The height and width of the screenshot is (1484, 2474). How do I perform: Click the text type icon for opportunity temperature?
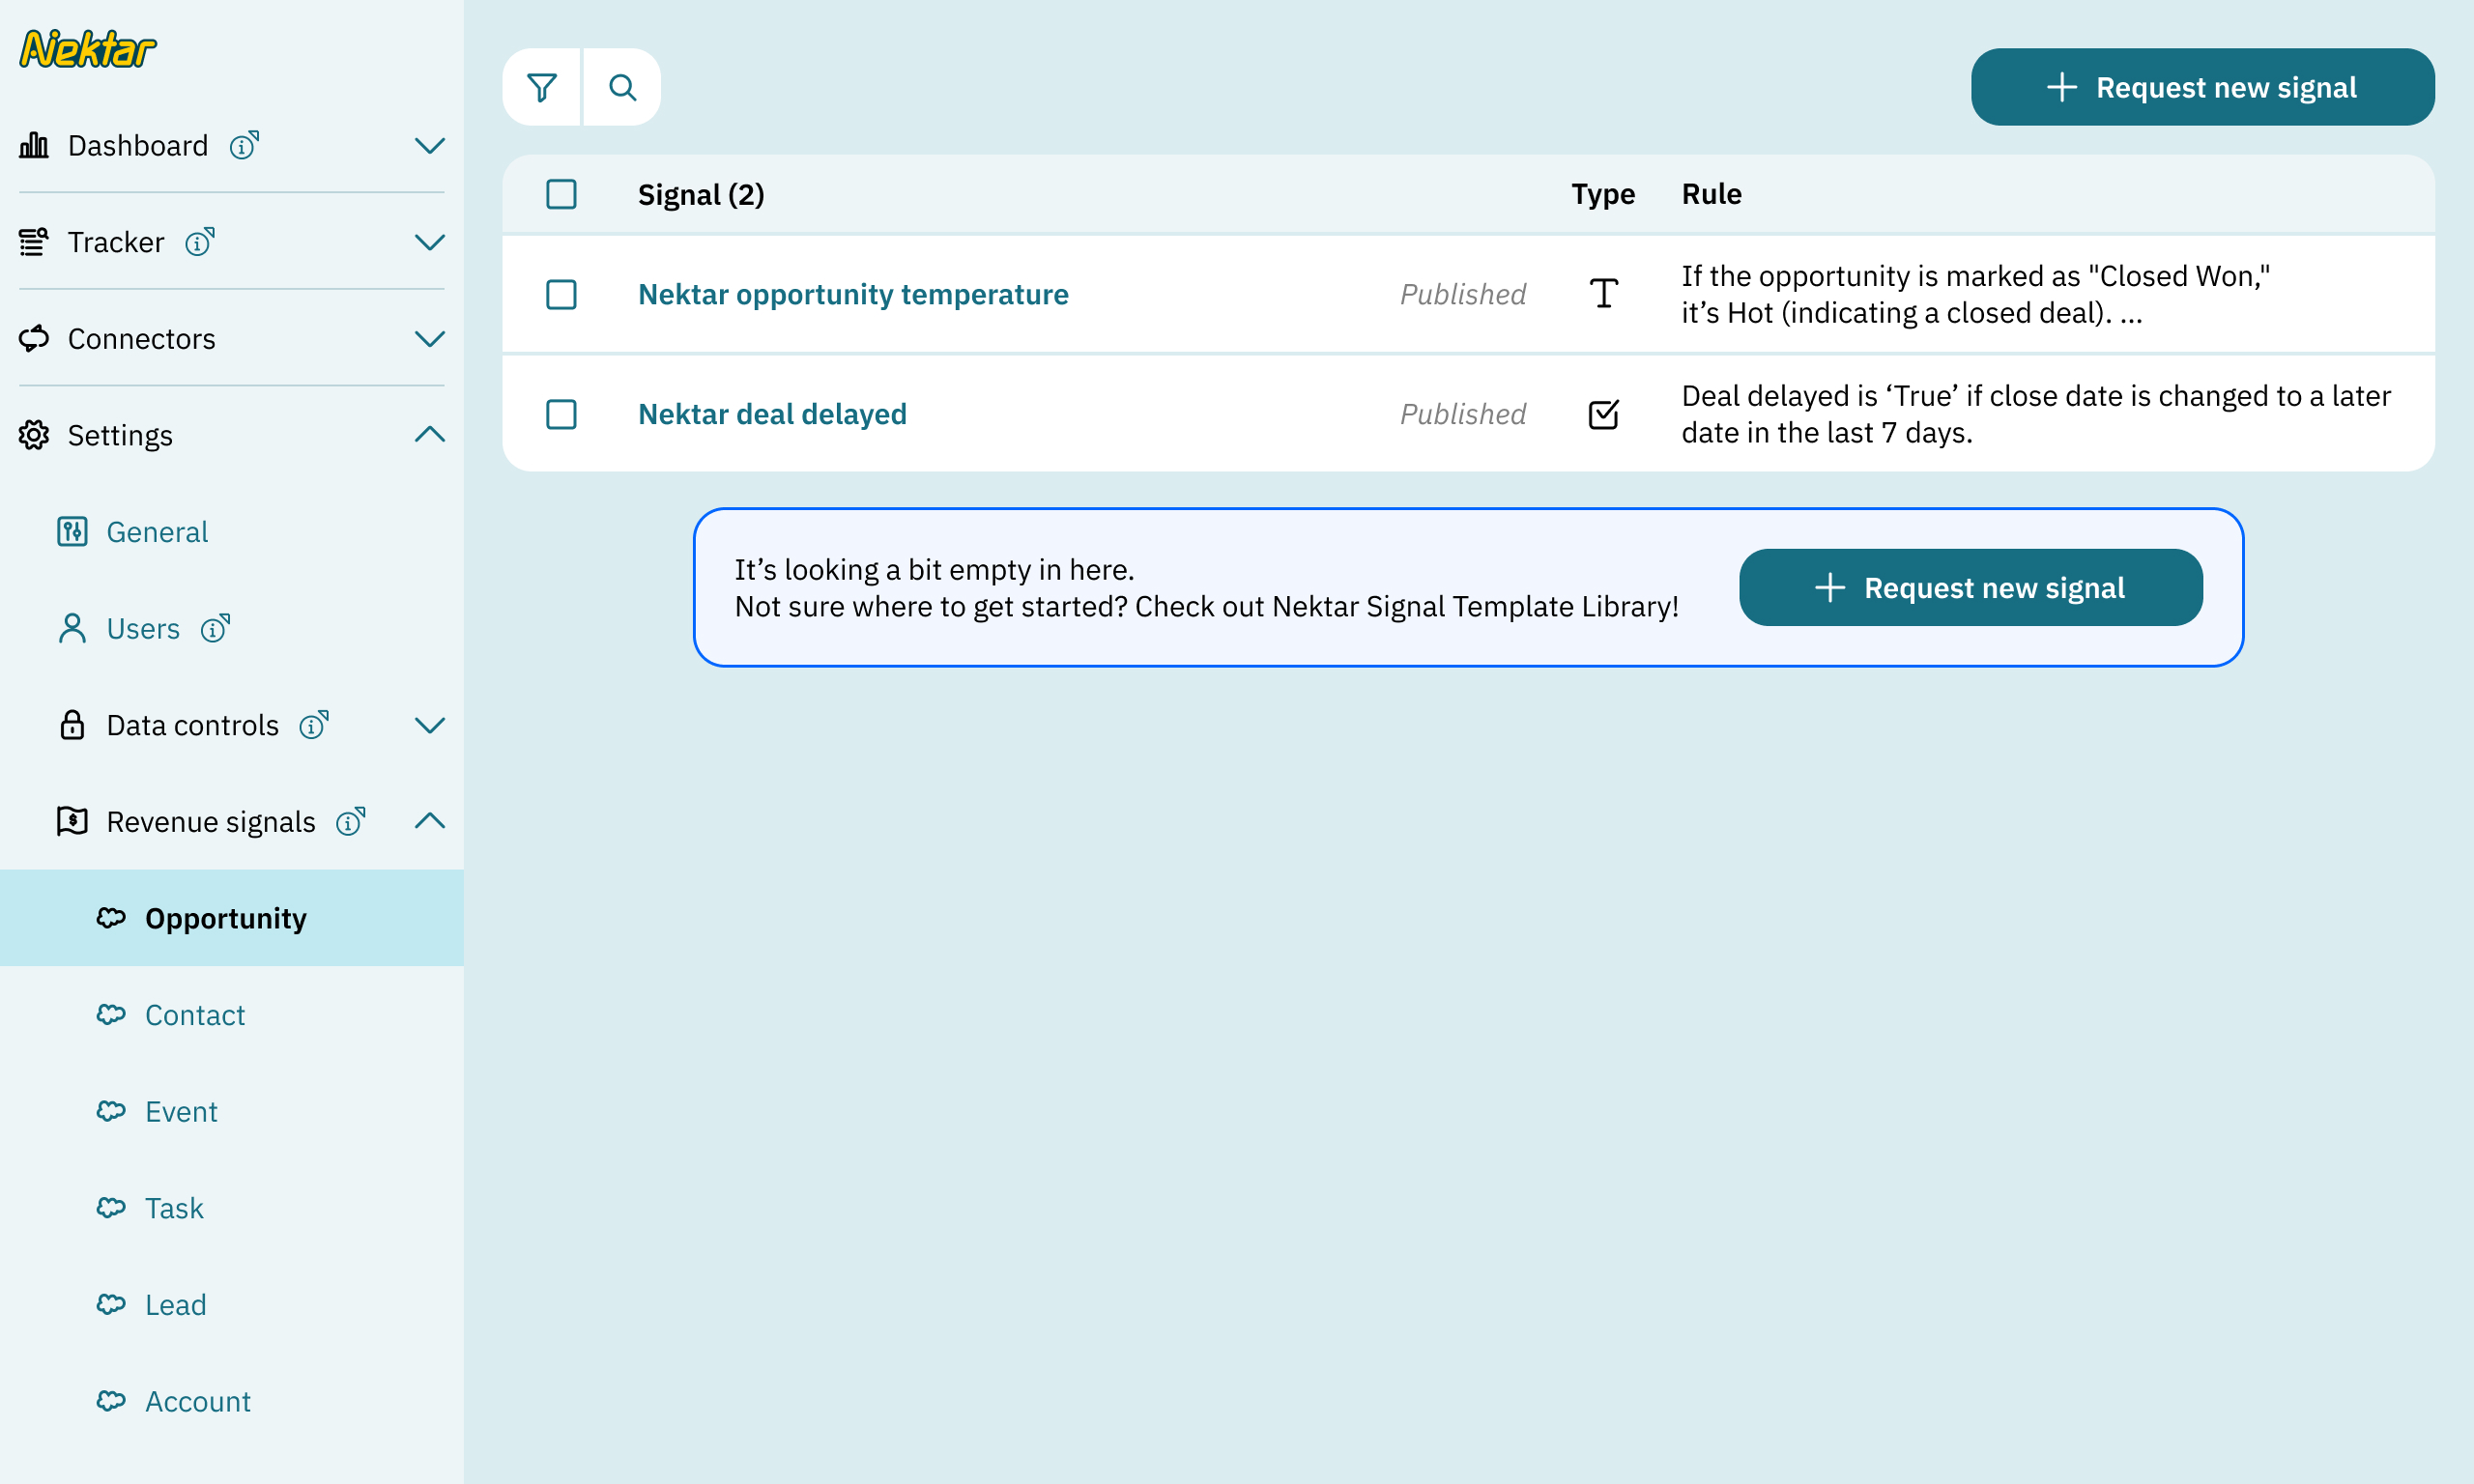pos(1603,293)
